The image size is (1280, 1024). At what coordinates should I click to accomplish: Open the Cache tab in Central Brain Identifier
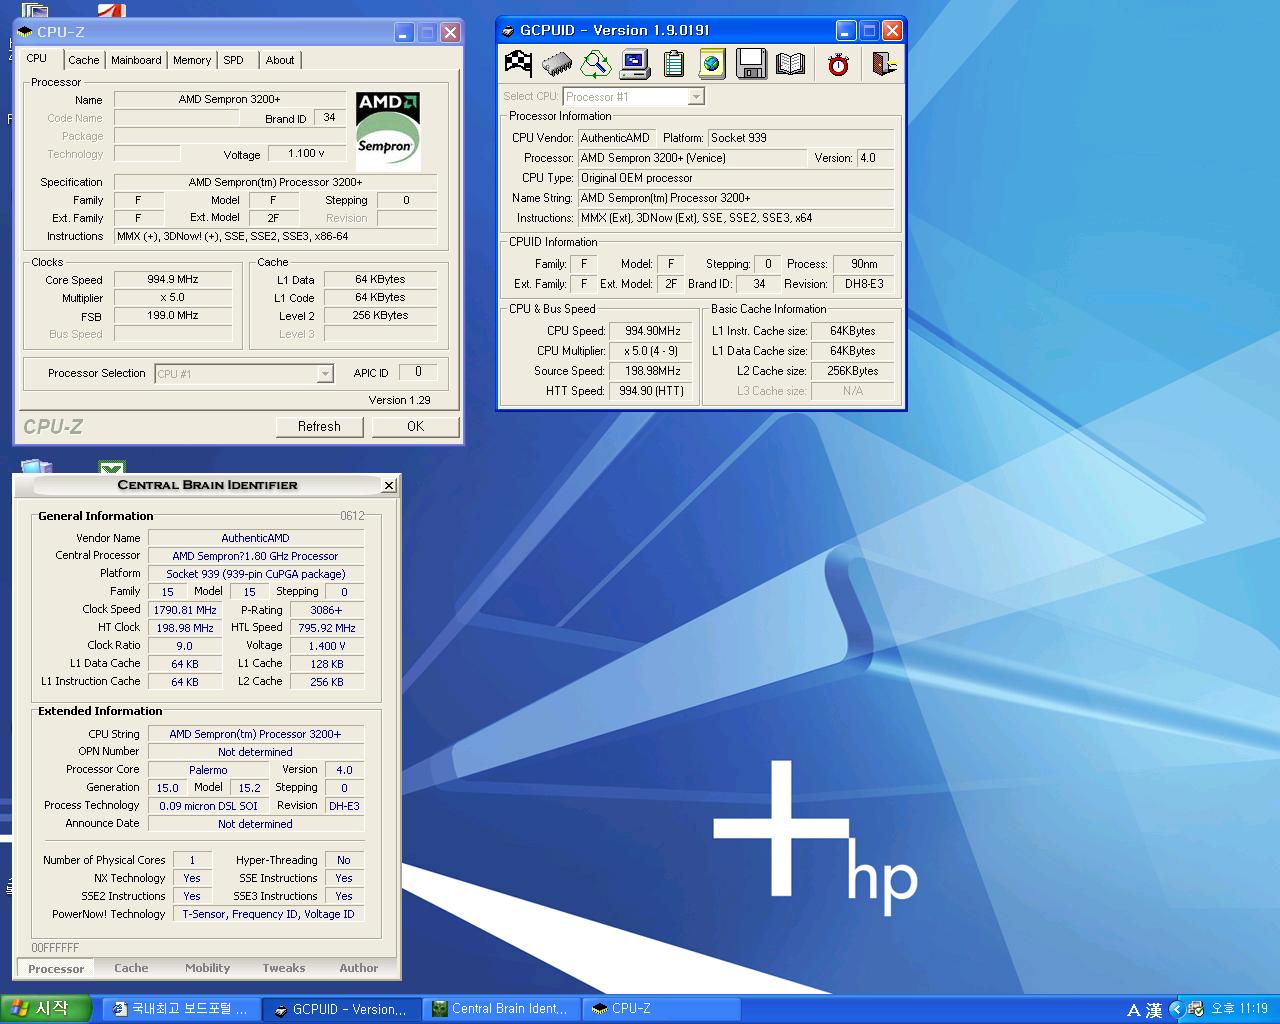[131, 968]
